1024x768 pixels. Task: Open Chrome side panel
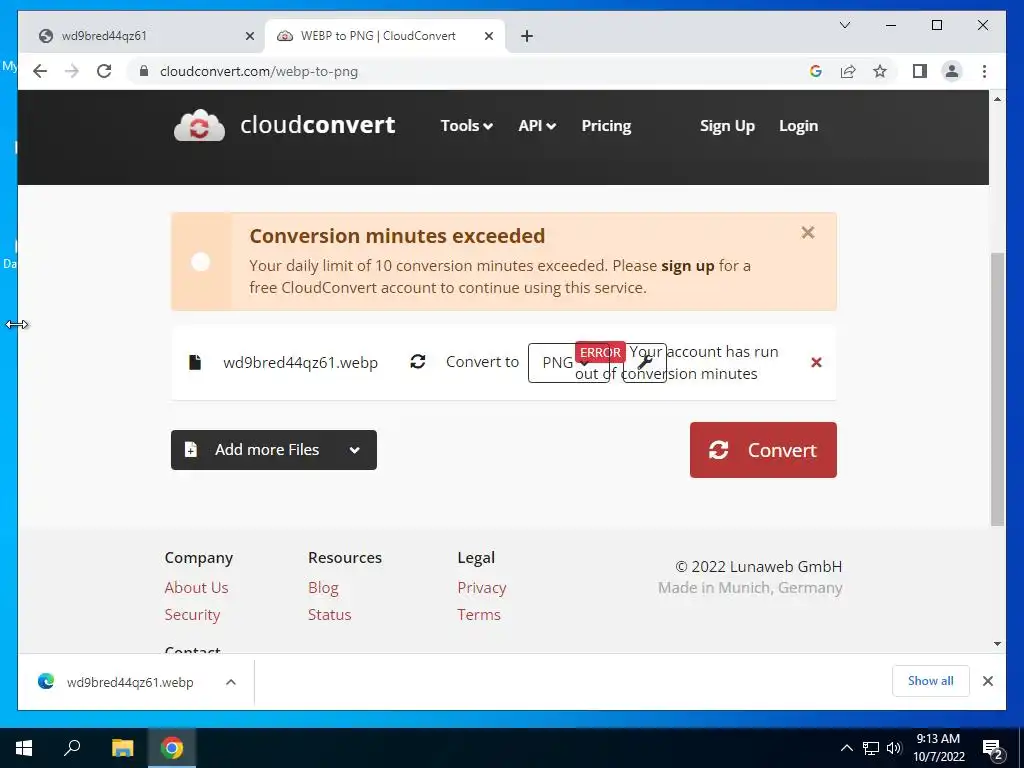tap(920, 71)
